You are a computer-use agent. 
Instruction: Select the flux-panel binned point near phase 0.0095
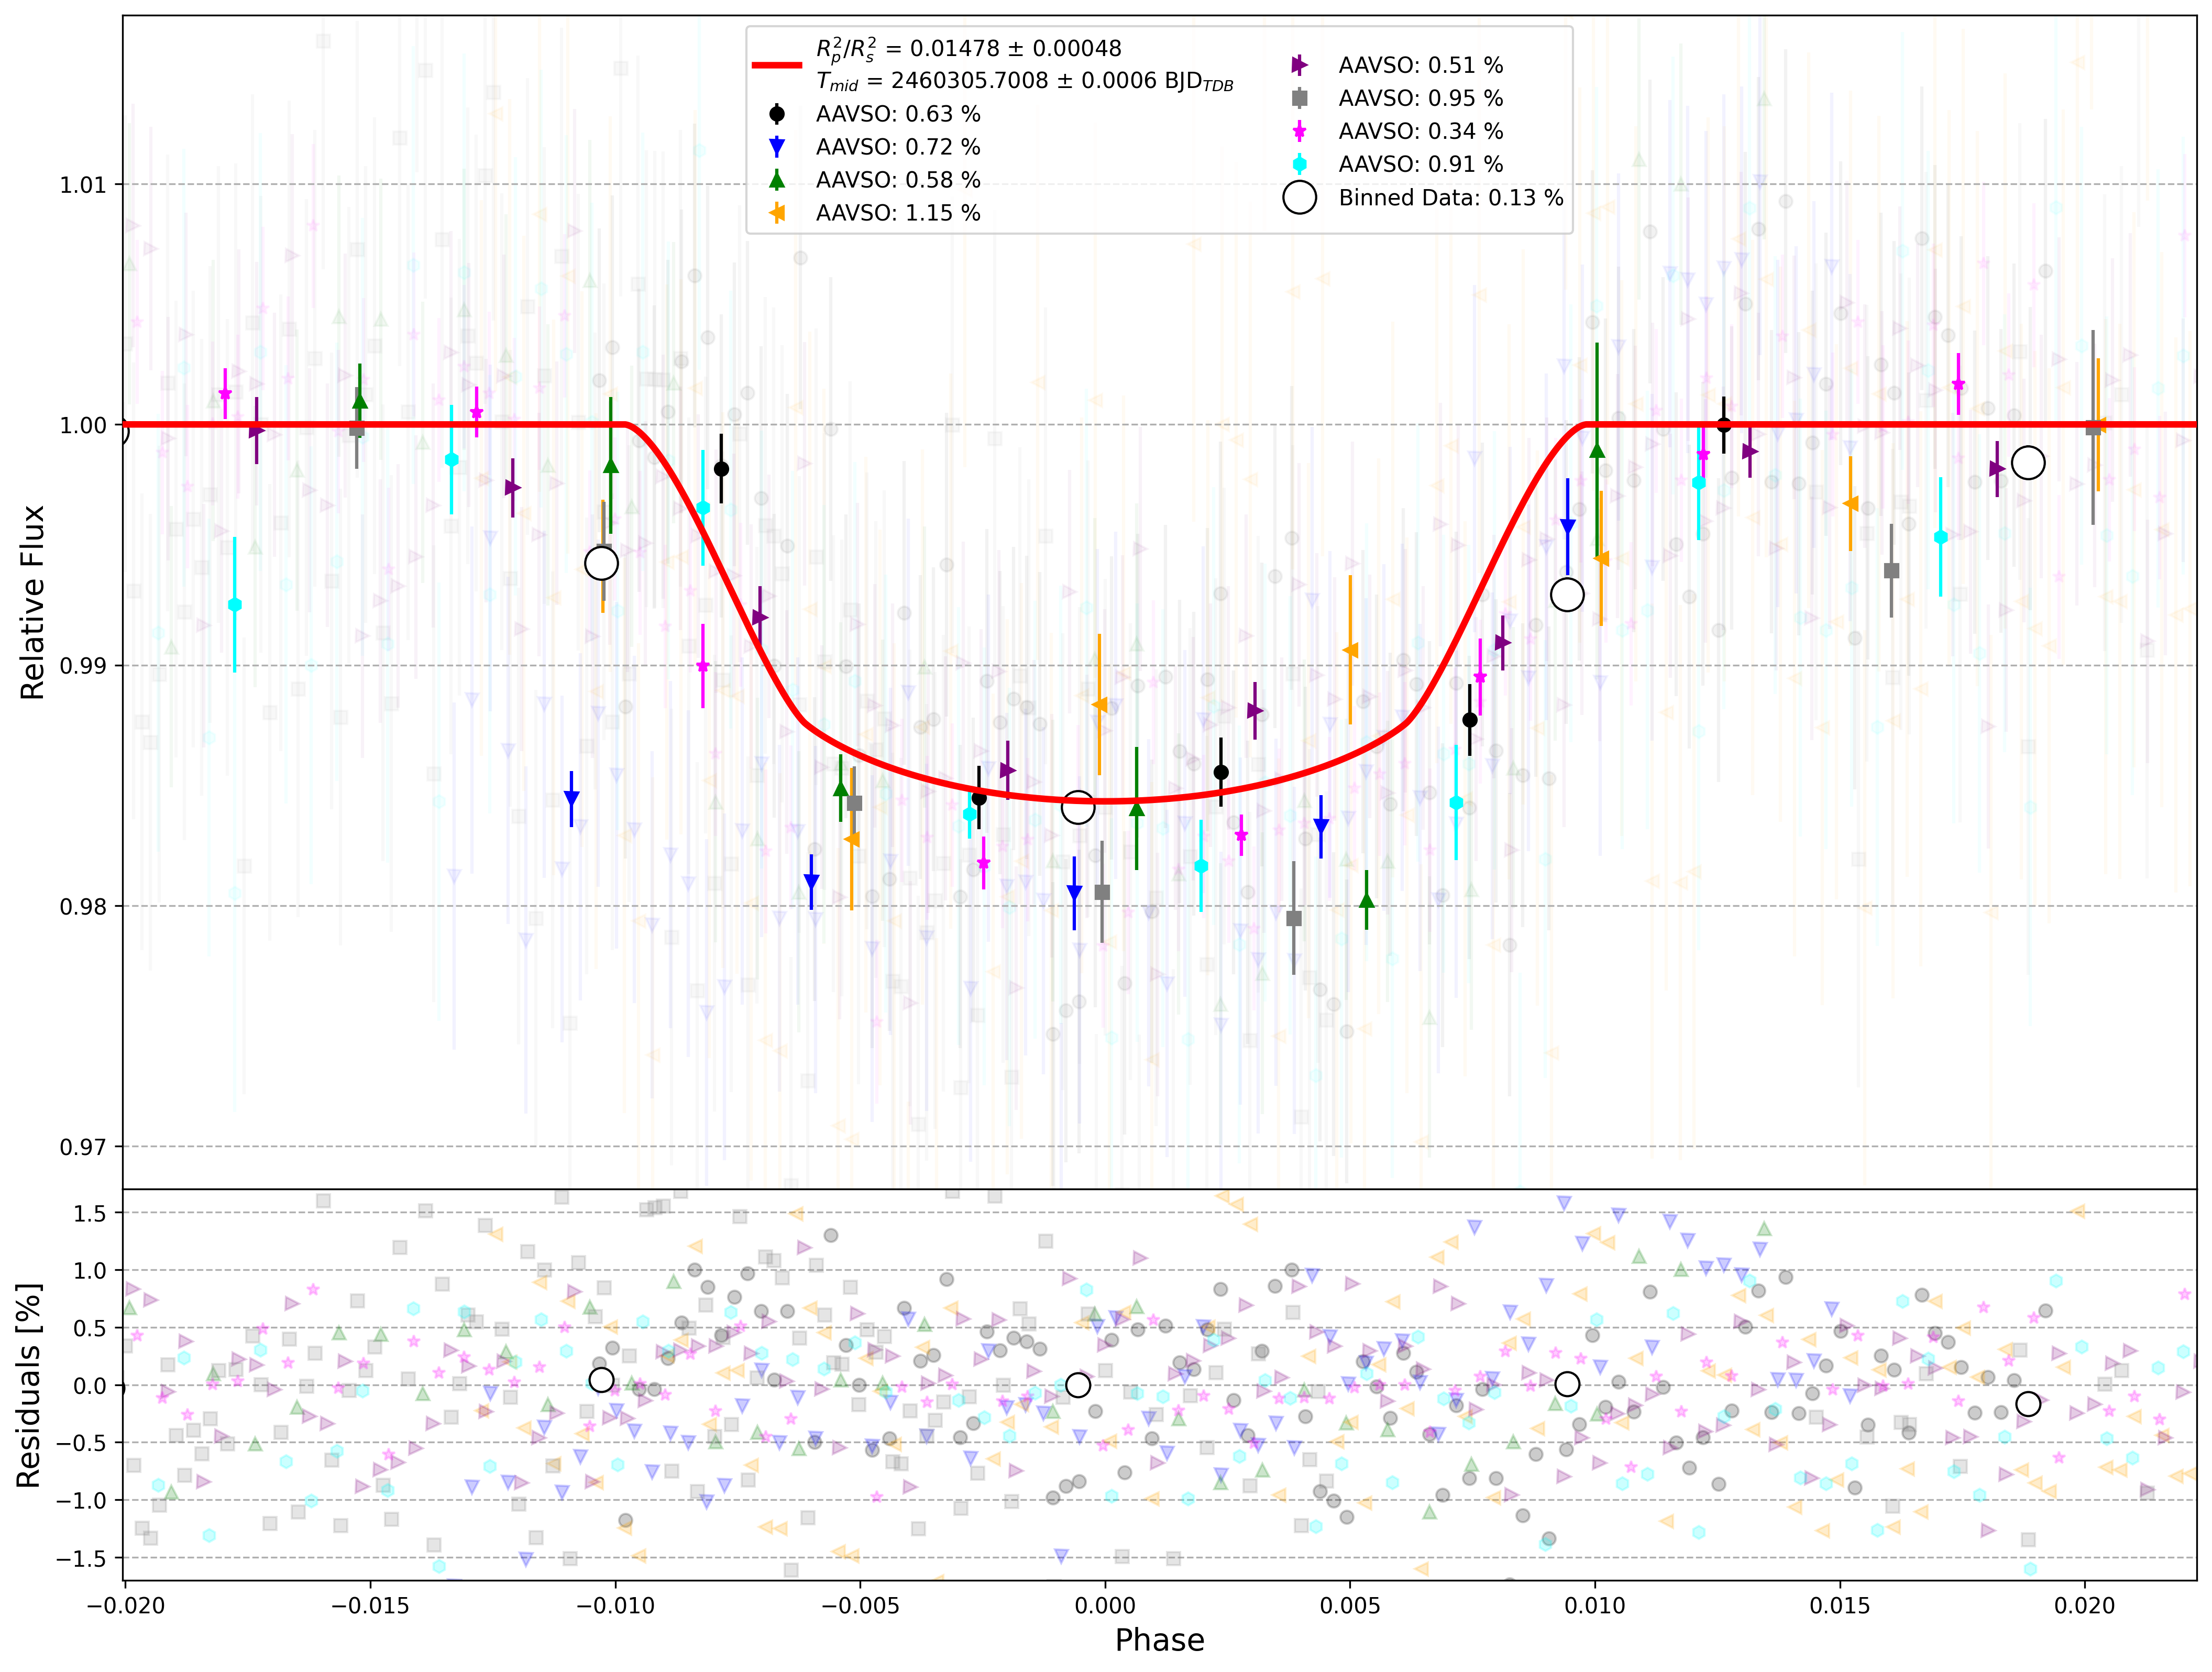pyautogui.click(x=1567, y=595)
